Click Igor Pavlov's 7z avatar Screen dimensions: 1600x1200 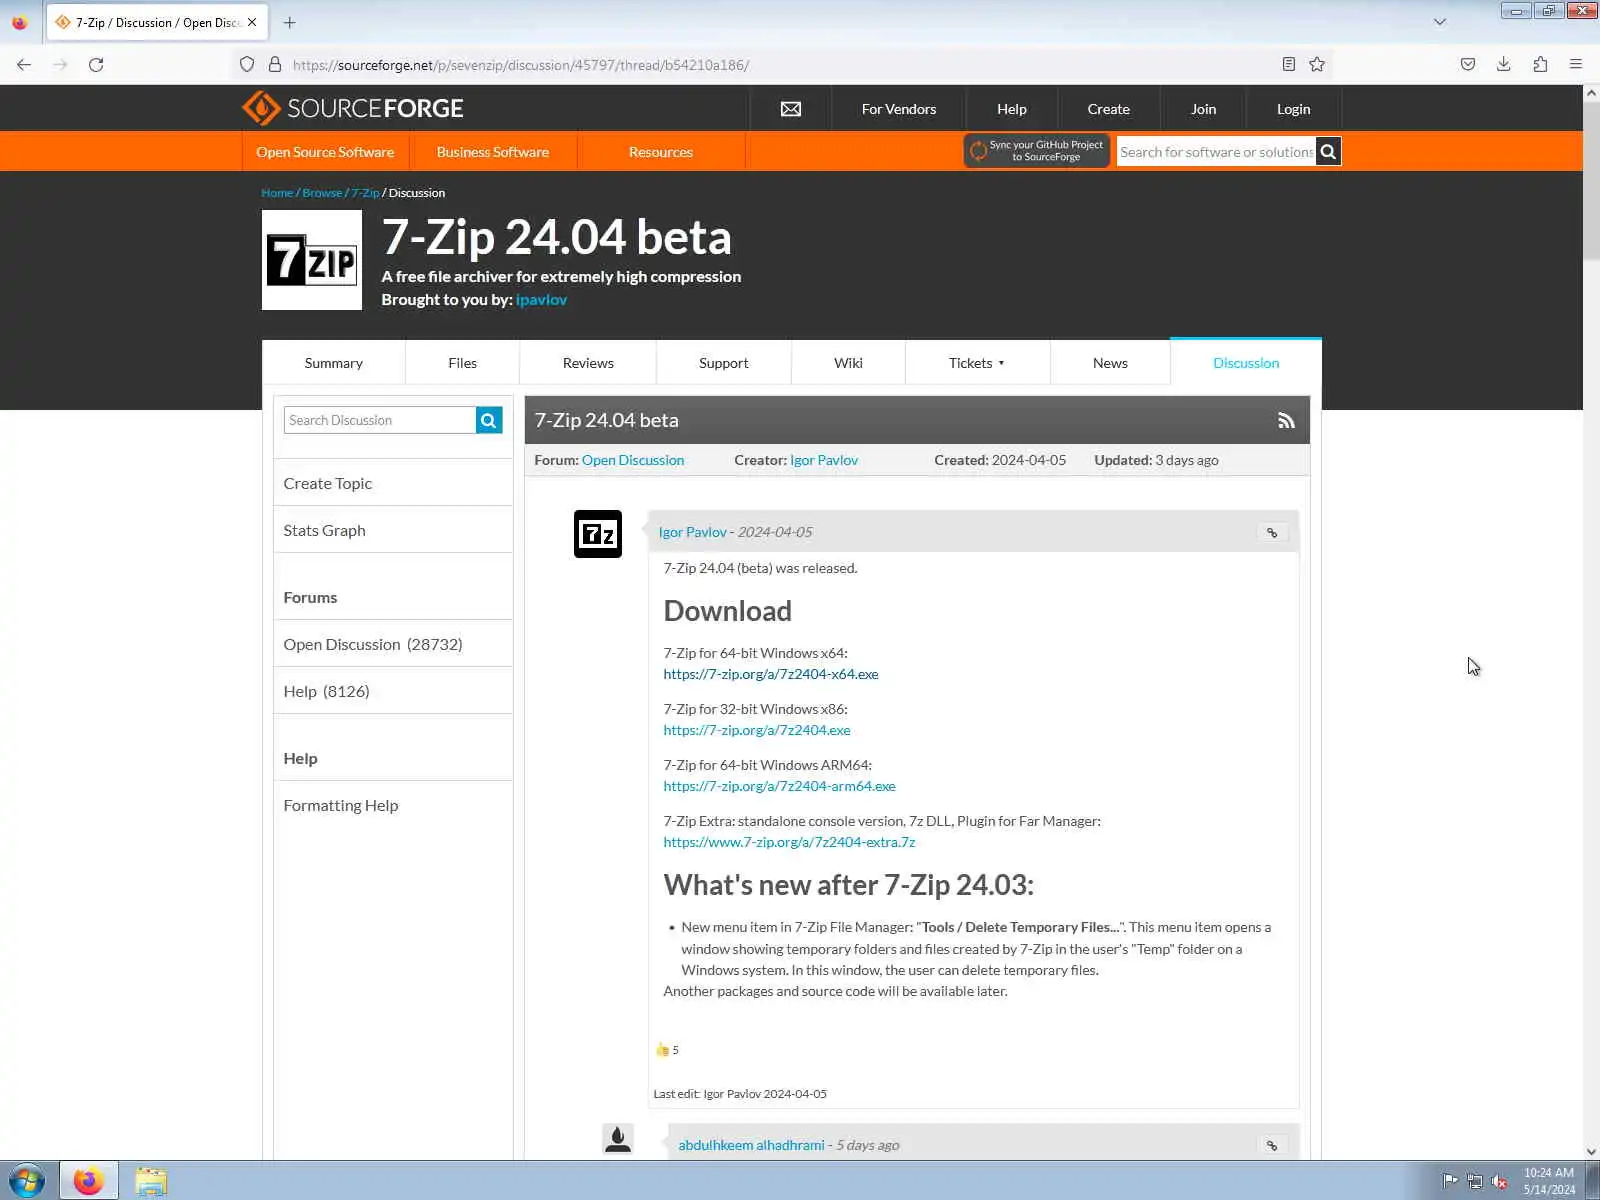pos(598,534)
